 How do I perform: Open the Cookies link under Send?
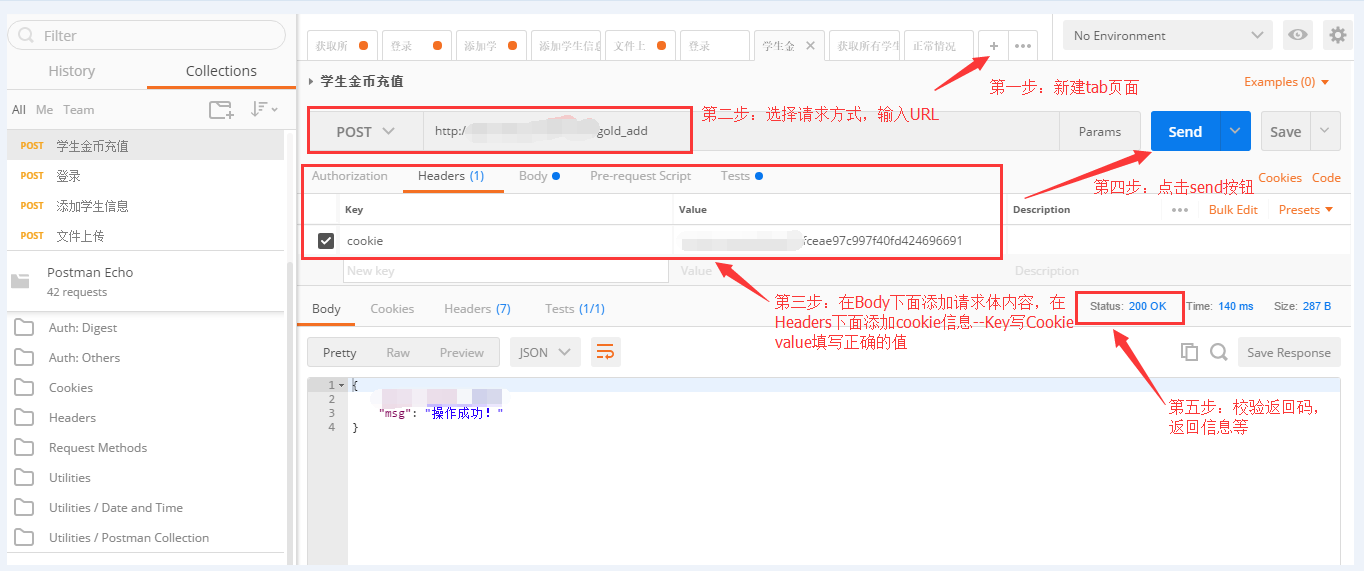(x=1280, y=178)
